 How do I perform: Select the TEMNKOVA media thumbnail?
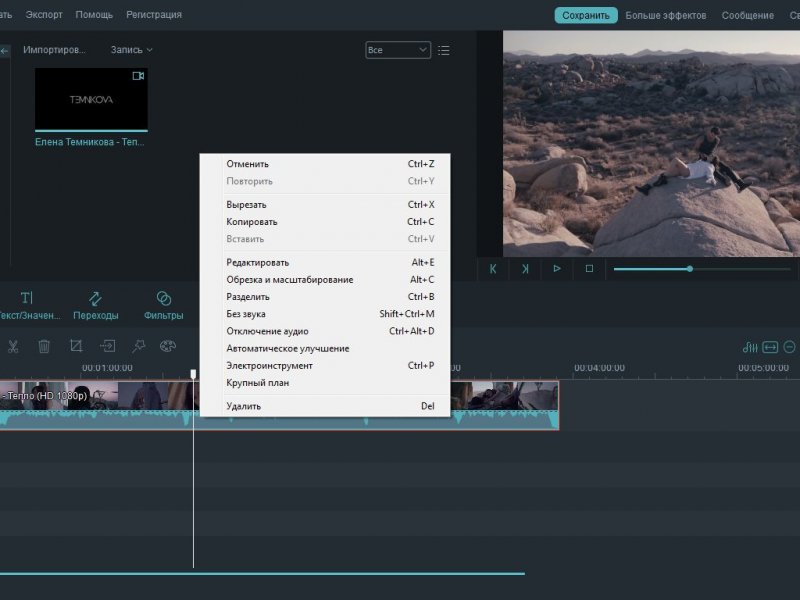coord(91,99)
